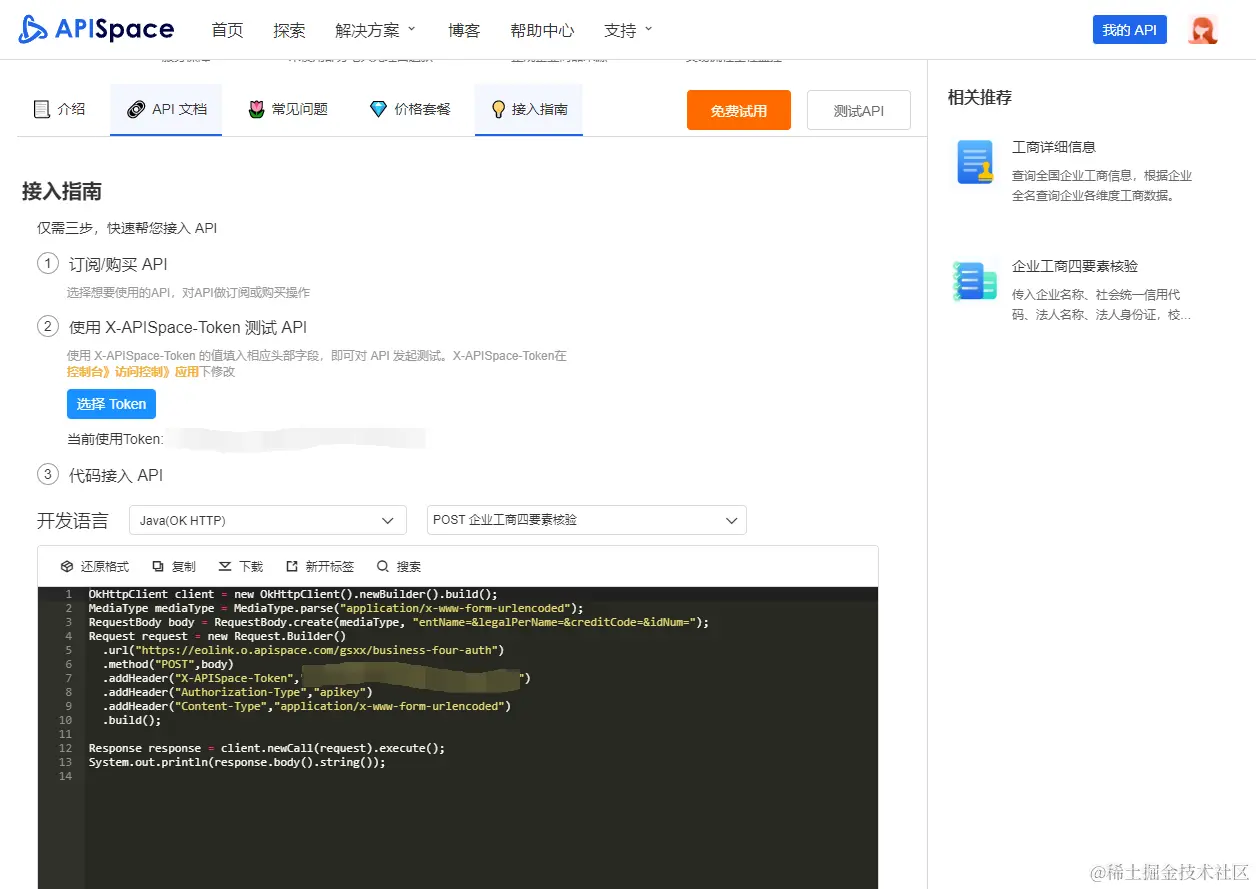Open the 工商详细信息 recommendation title

[x=1054, y=147]
